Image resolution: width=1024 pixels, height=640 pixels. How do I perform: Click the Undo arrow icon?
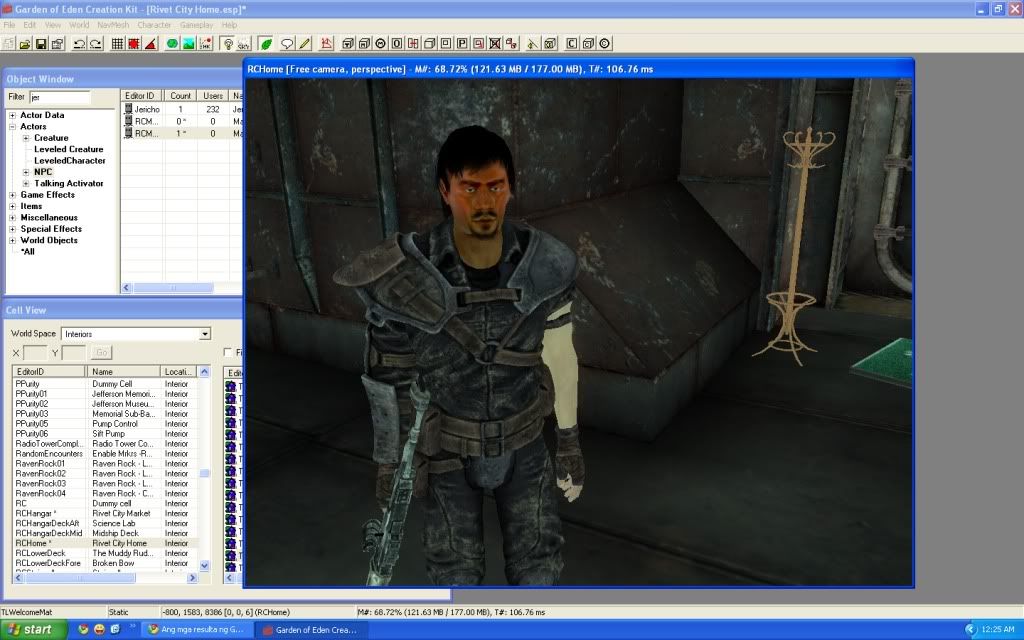coord(79,44)
